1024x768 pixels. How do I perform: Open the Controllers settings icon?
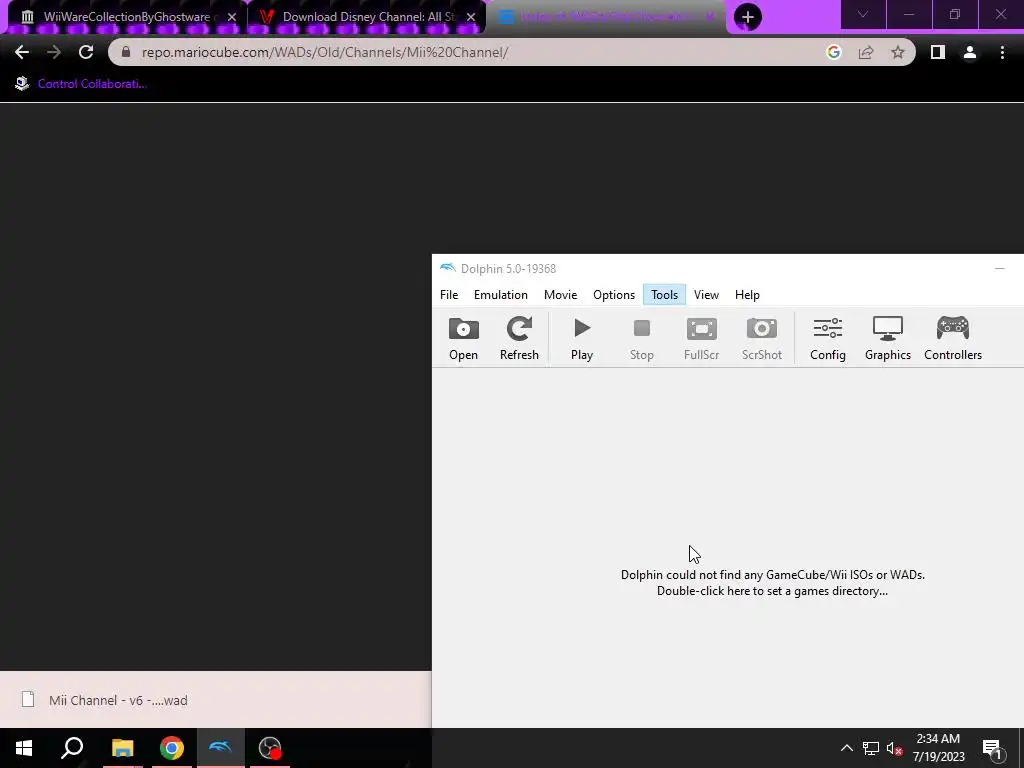(953, 338)
